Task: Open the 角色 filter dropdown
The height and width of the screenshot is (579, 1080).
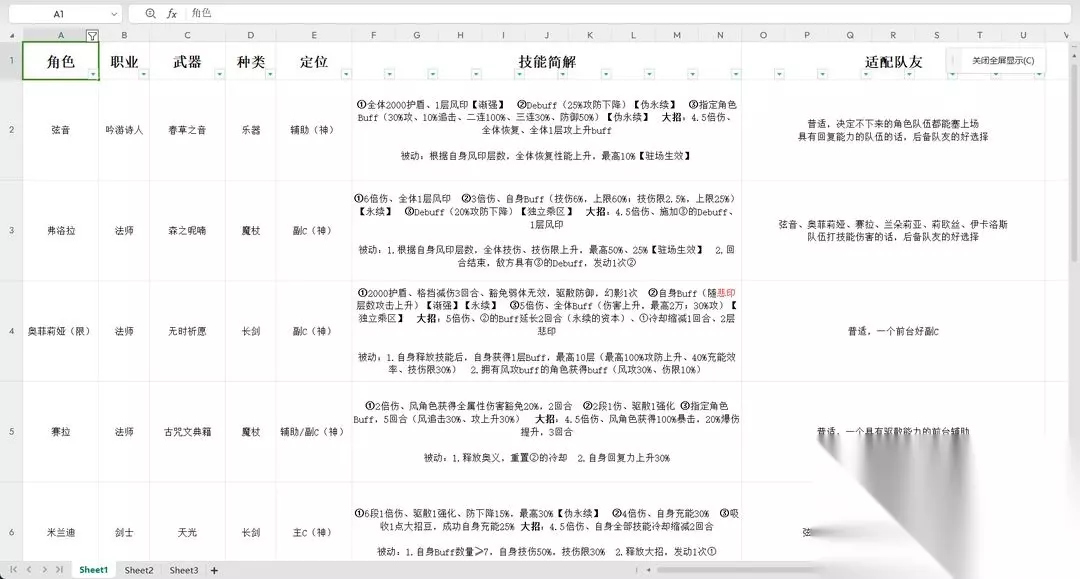Action: coord(92,74)
